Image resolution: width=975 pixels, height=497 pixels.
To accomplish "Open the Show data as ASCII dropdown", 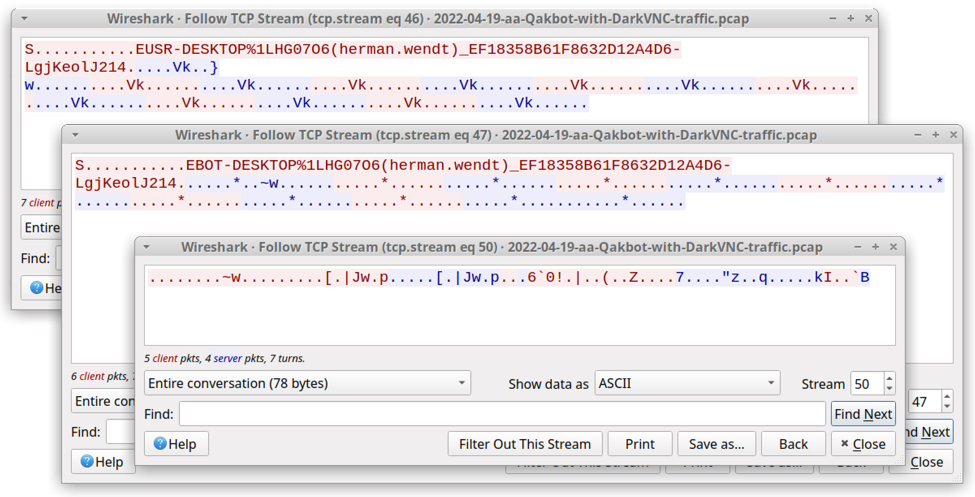I will coord(687,383).
